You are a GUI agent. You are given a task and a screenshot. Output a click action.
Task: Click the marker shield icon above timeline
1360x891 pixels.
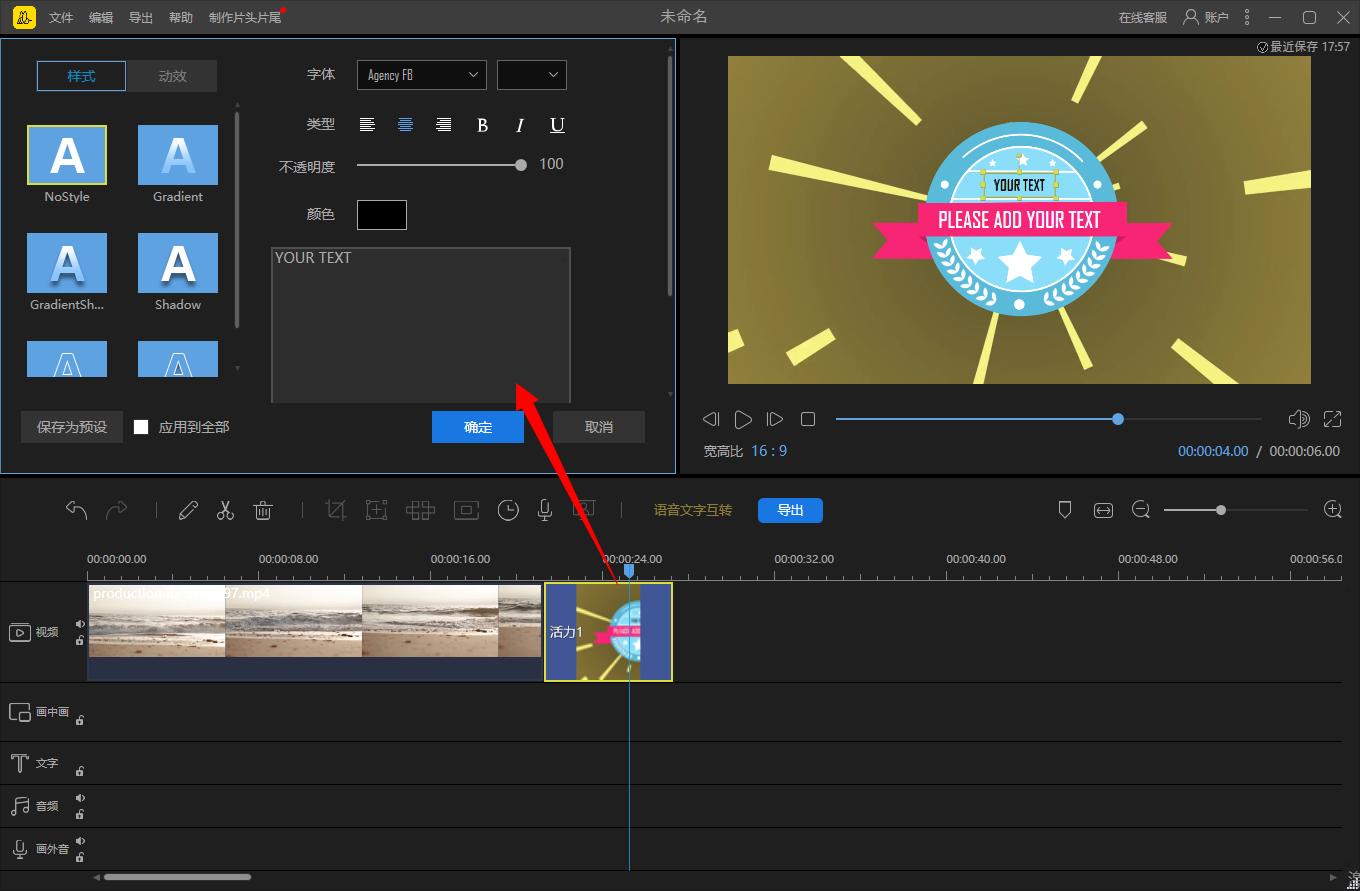pyautogui.click(x=1065, y=510)
